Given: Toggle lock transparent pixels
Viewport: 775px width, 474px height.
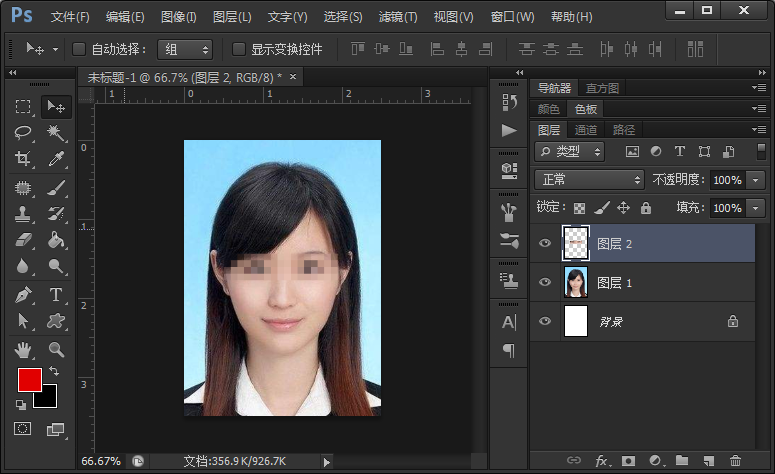Looking at the screenshot, I should (x=579, y=208).
